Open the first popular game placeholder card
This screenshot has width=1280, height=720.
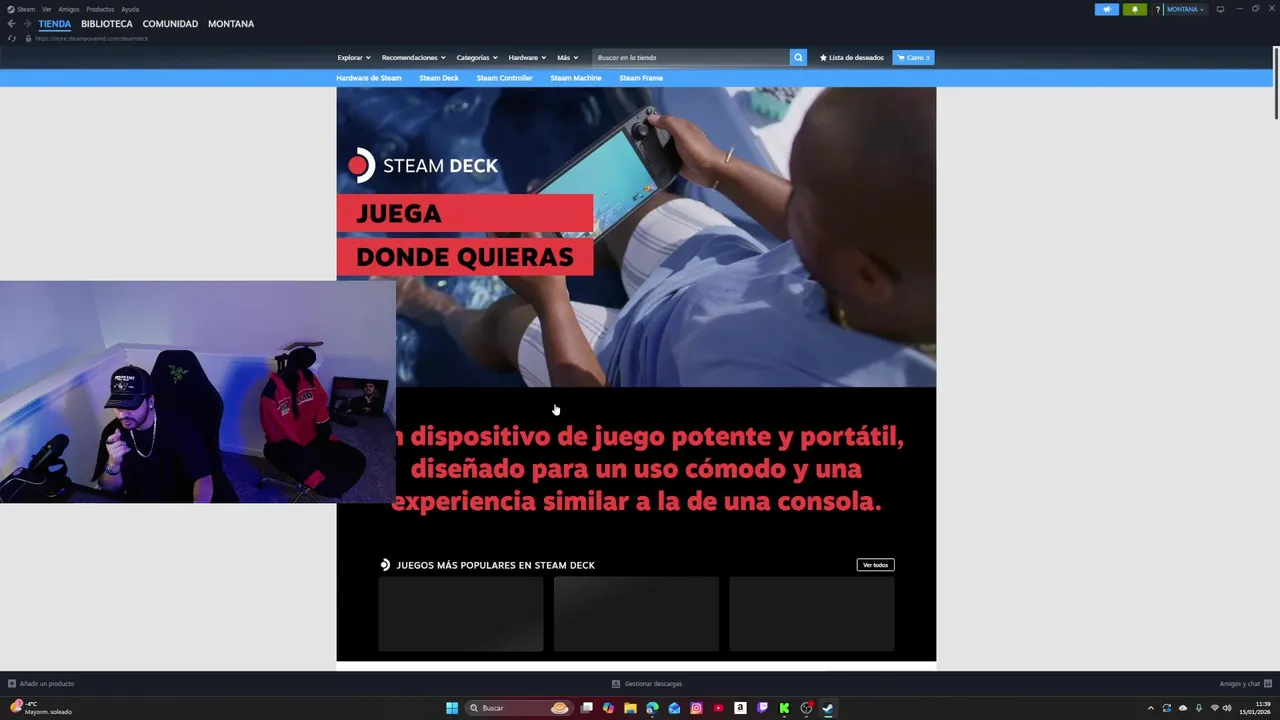coord(461,614)
